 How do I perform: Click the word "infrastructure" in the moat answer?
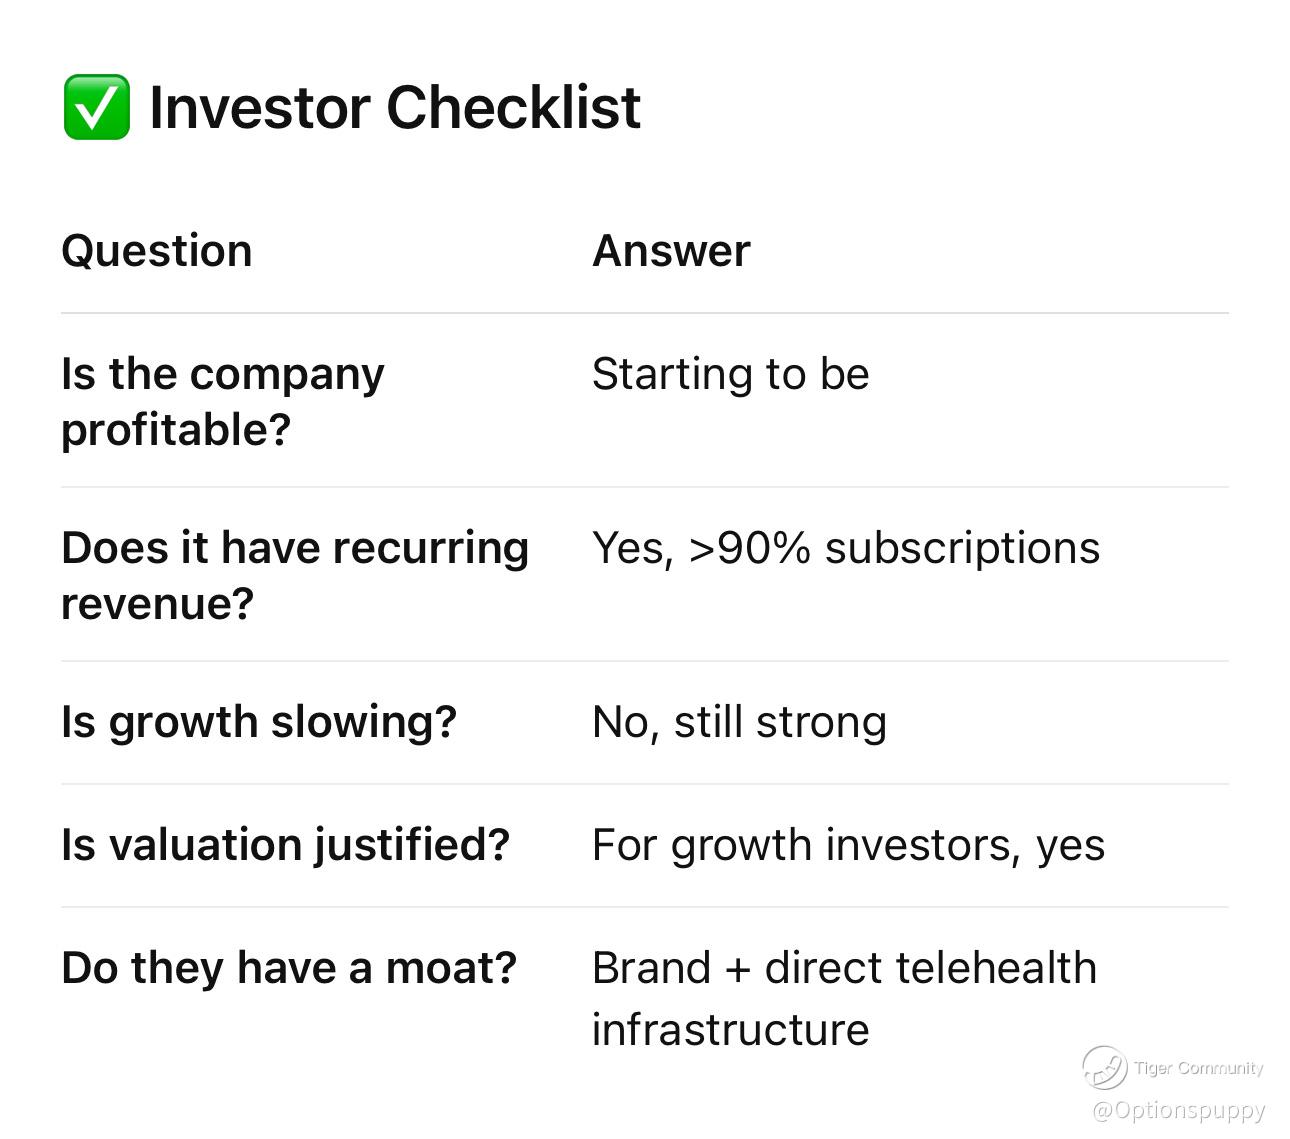[x=730, y=1030]
